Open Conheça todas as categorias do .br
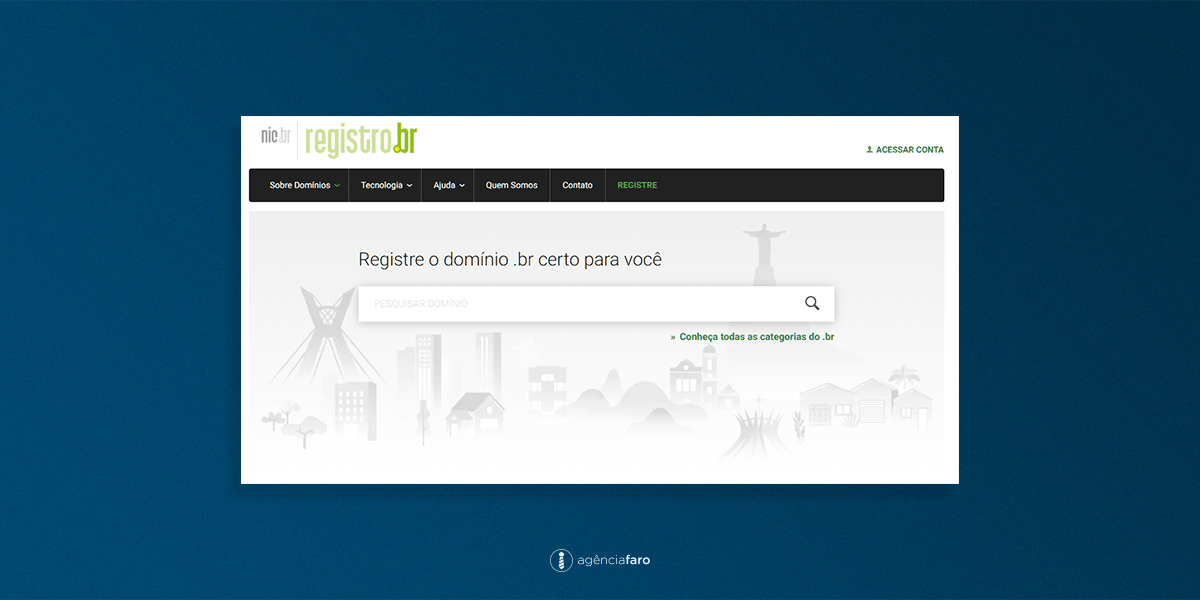This screenshot has height=600, width=1200. pos(757,337)
